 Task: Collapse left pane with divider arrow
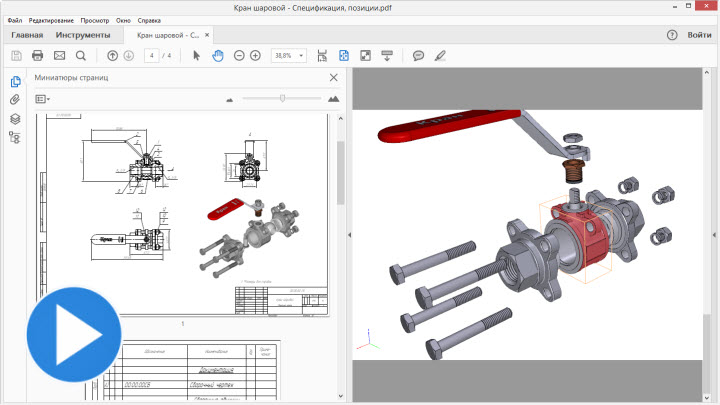coord(349,234)
